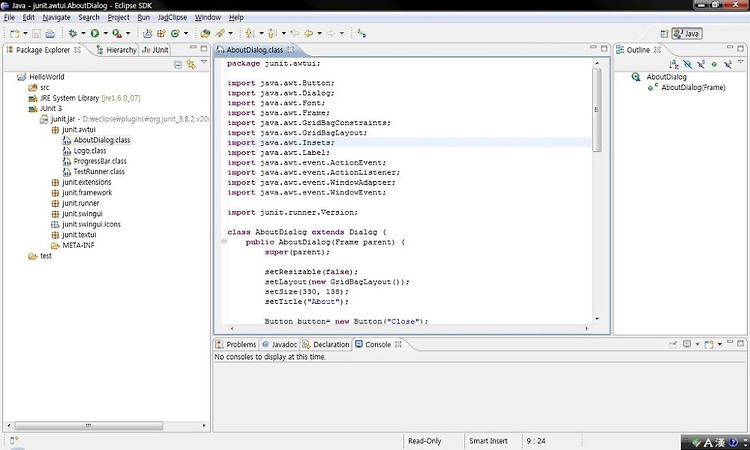This screenshot has height=450, width=750.
Task: Open the JadClipse menu
Action: click(x=172, y=17)
